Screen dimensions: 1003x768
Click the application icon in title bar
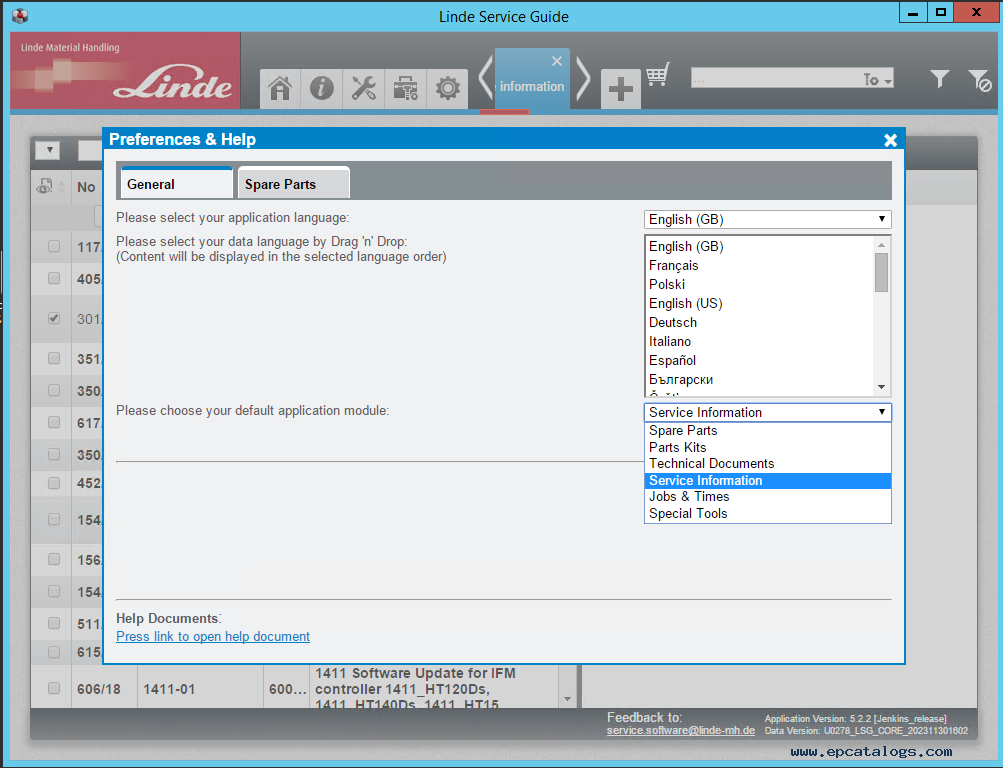[20, 15]
